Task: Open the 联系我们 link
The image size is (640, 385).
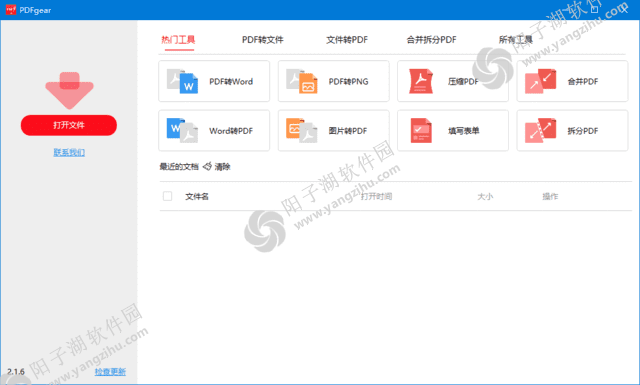Action: click(x=69, y=152)
